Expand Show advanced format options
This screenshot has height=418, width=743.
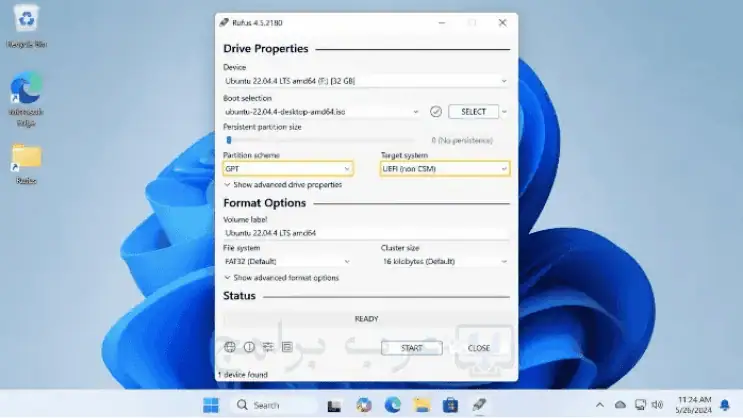(281, 278)
